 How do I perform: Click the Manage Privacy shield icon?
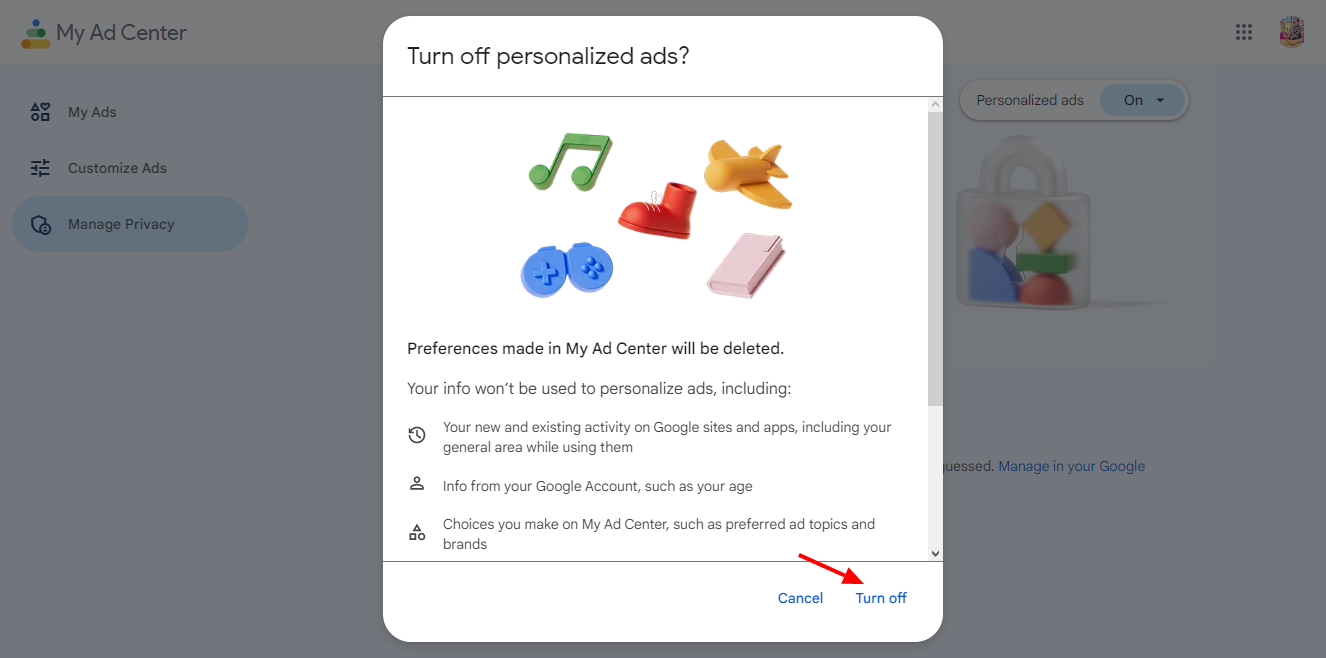coord(41,225)
